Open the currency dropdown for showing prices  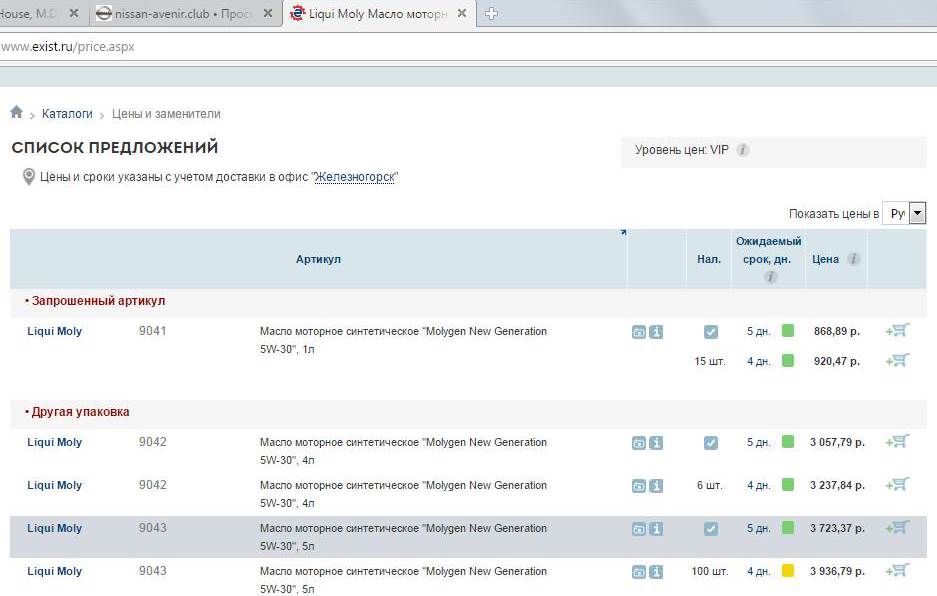[917, 213]
